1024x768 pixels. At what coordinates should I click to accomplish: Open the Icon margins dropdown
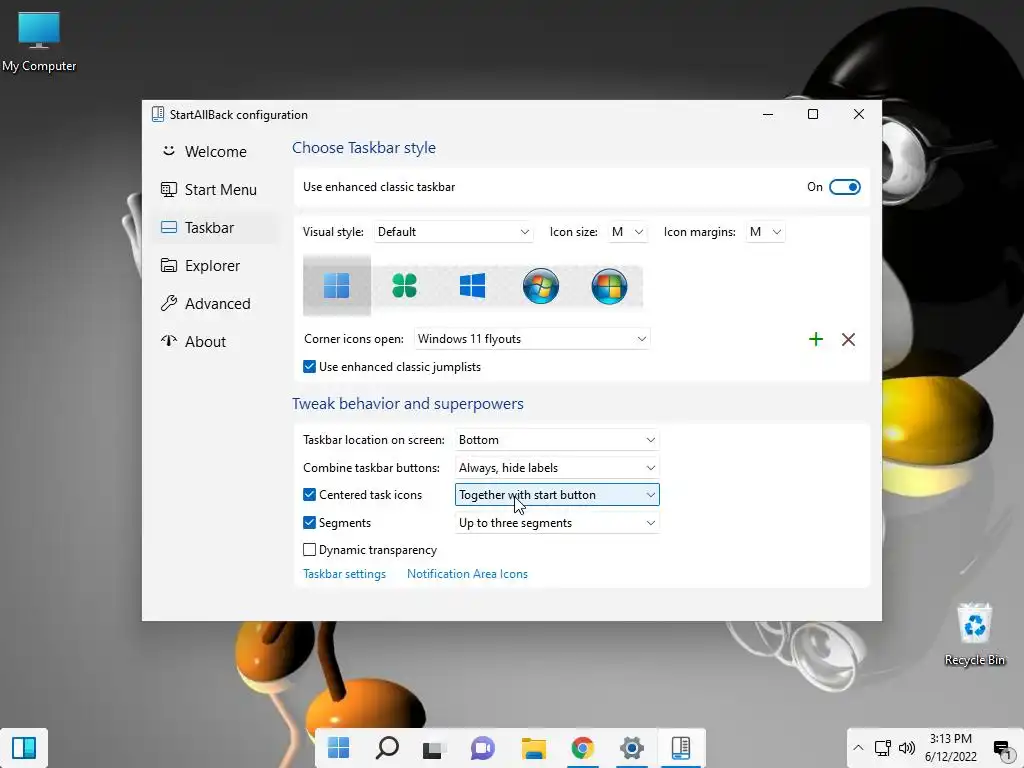coord(765,232)
